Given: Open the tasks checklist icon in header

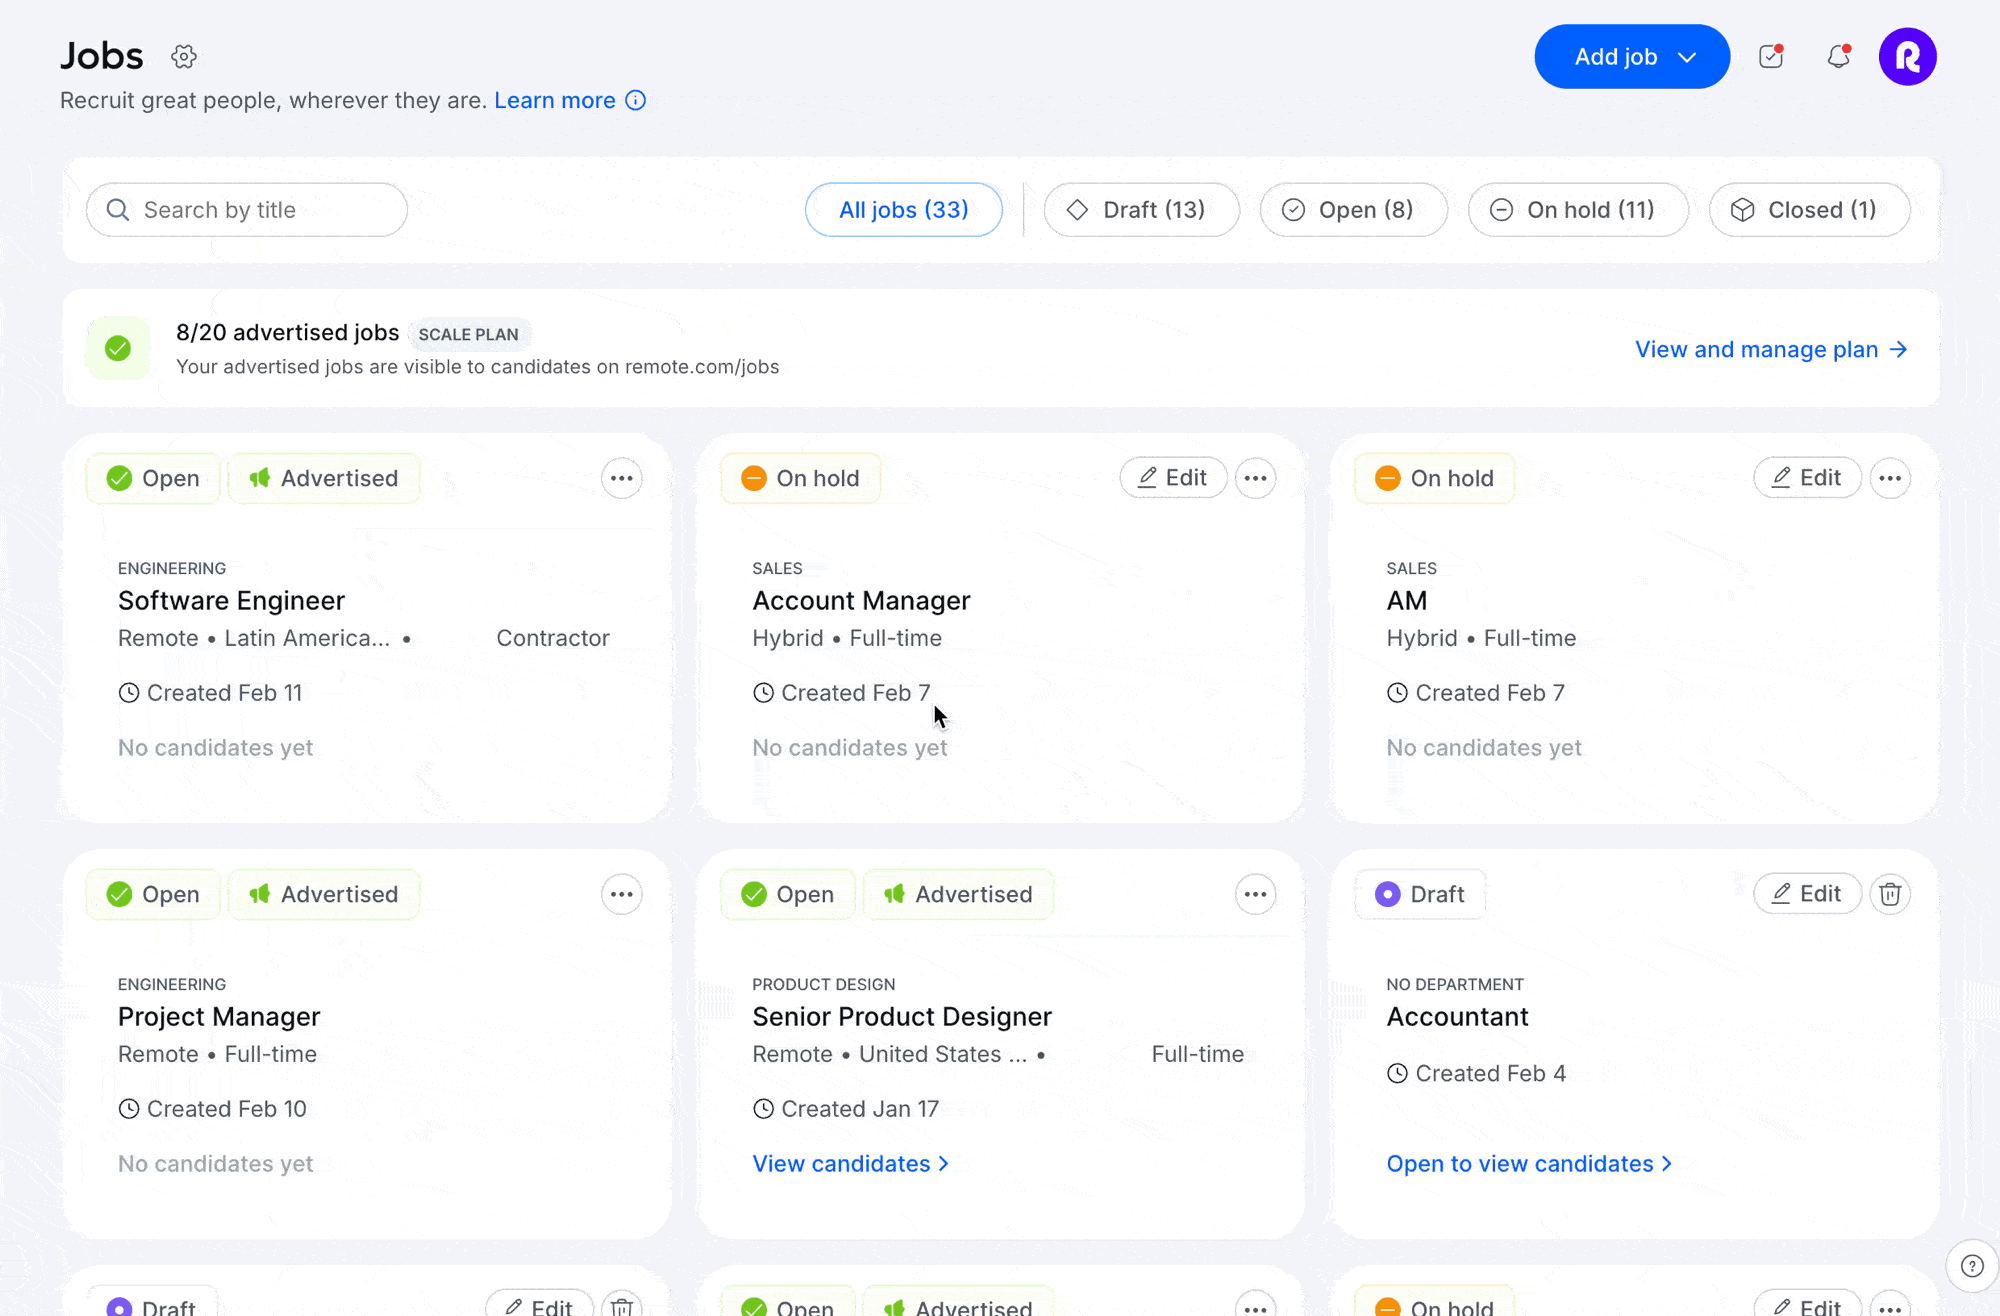Looking at the screenshot, I should click(x=1771, y=56).
